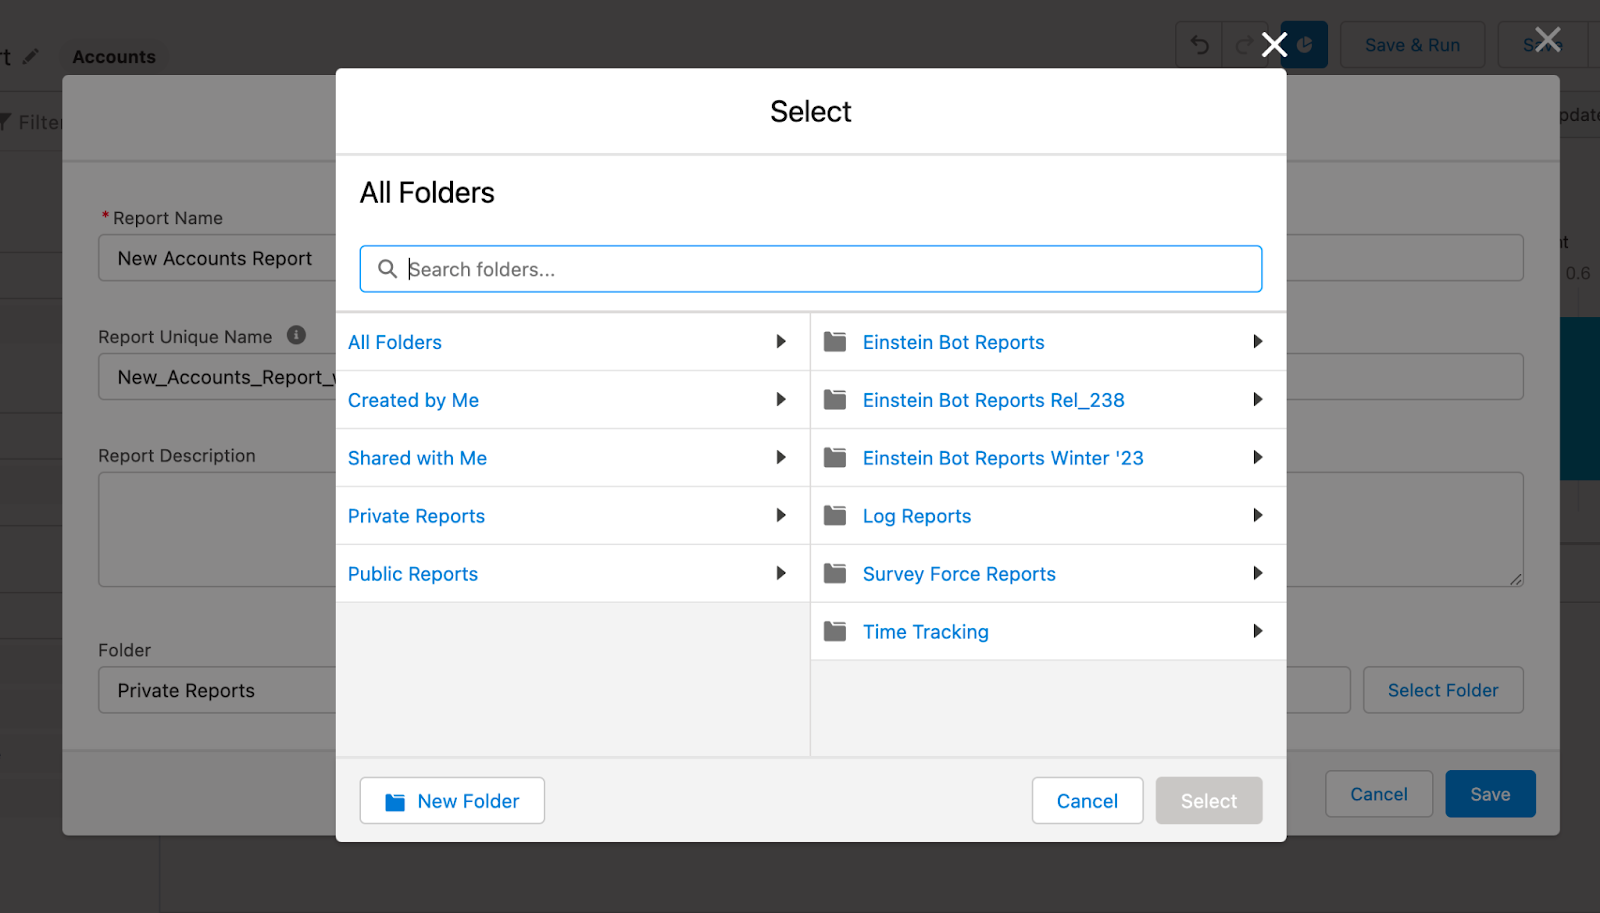
Task: Open the Time Tracking folder link
Action: [x=926, y=632]
